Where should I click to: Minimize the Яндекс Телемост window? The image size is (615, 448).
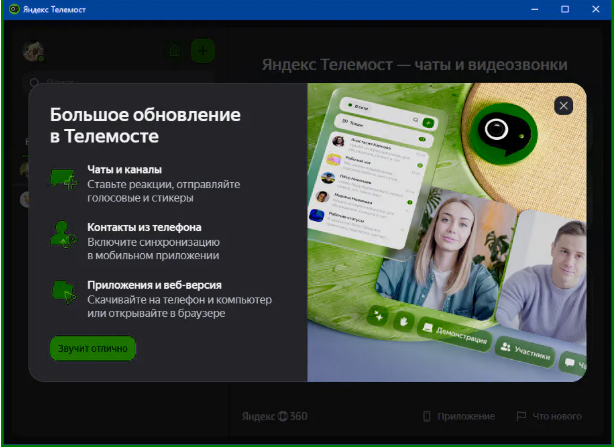535,9
